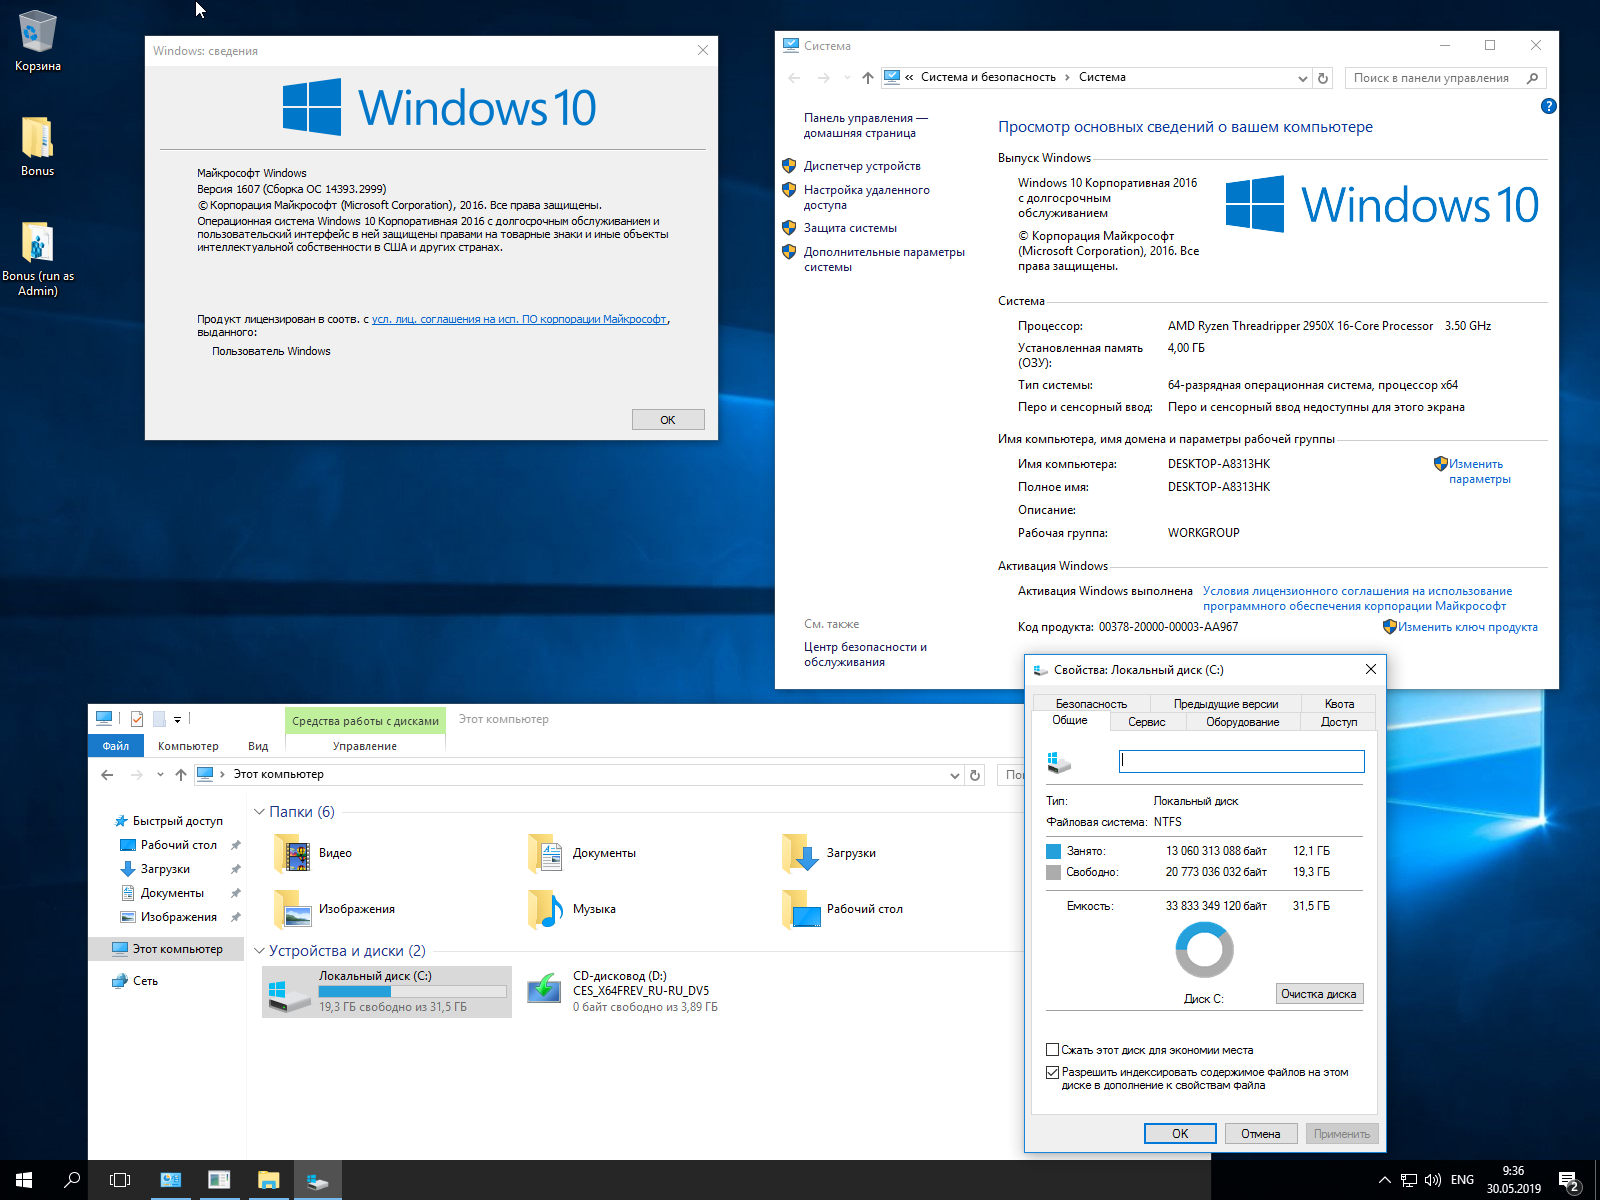Go up one level in Система window
Image resolution: width=1600 pixels, height=1200 pixels.
867,78
